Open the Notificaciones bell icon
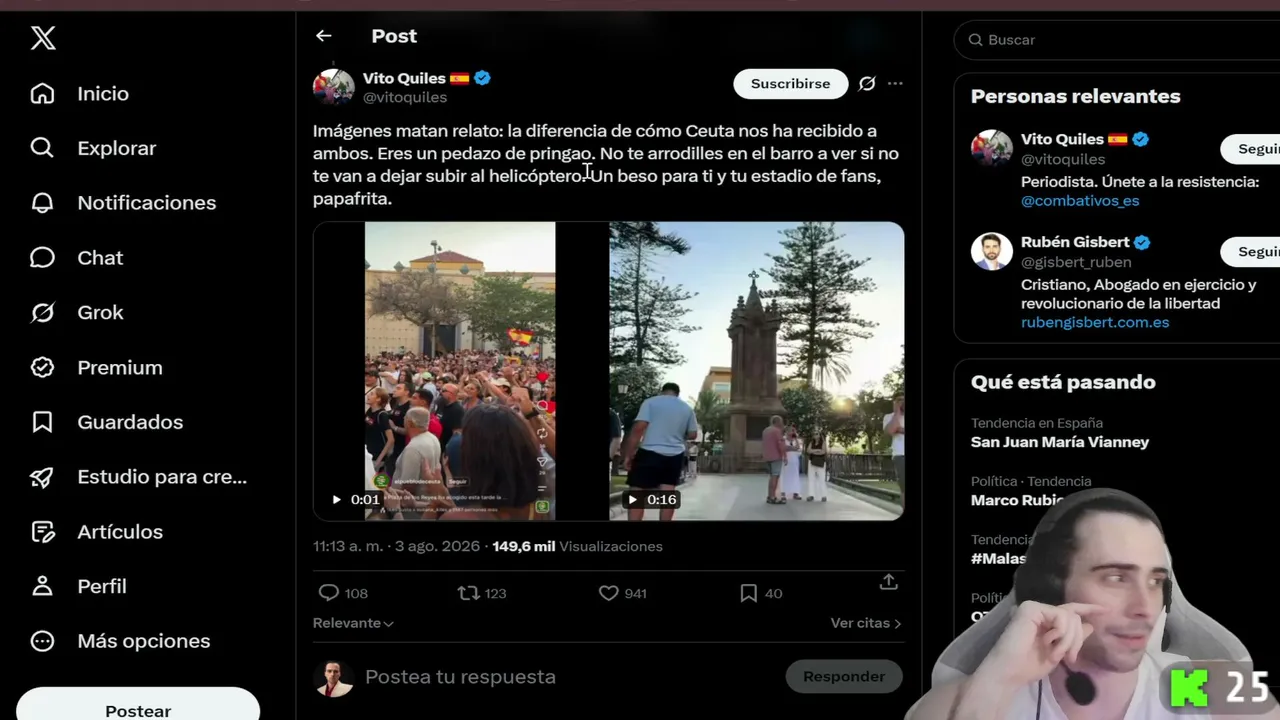This screenshot has width=1280, height=720. (42, 203)
